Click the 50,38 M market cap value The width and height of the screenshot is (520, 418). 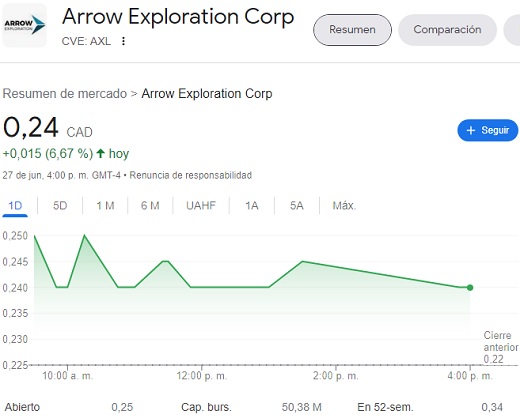302,407
